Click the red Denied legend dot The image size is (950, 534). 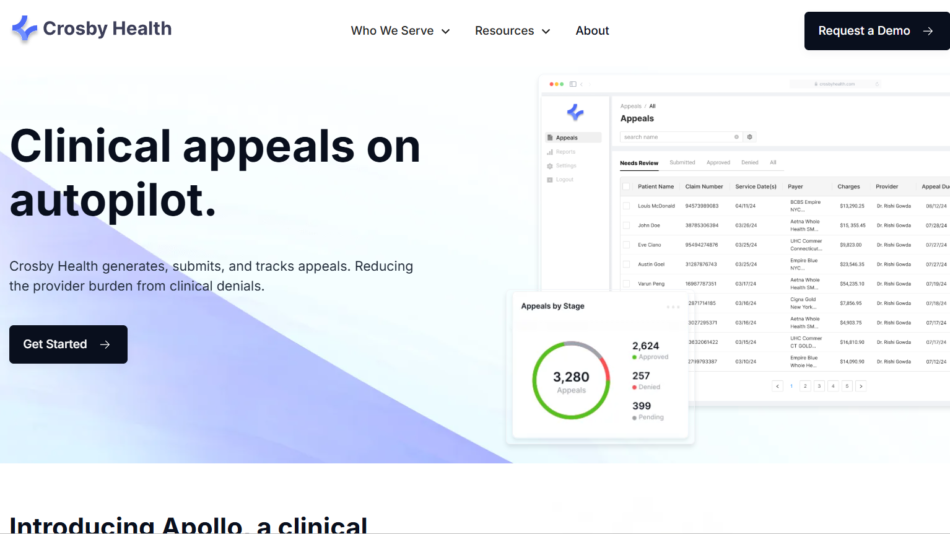coord(634,387)
